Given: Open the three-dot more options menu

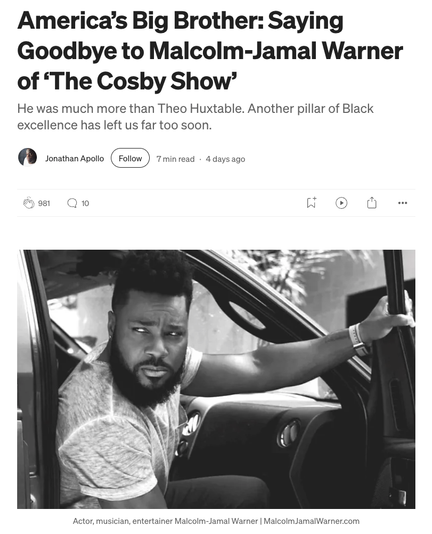Looking at the screenshot, I should [402, 203].
